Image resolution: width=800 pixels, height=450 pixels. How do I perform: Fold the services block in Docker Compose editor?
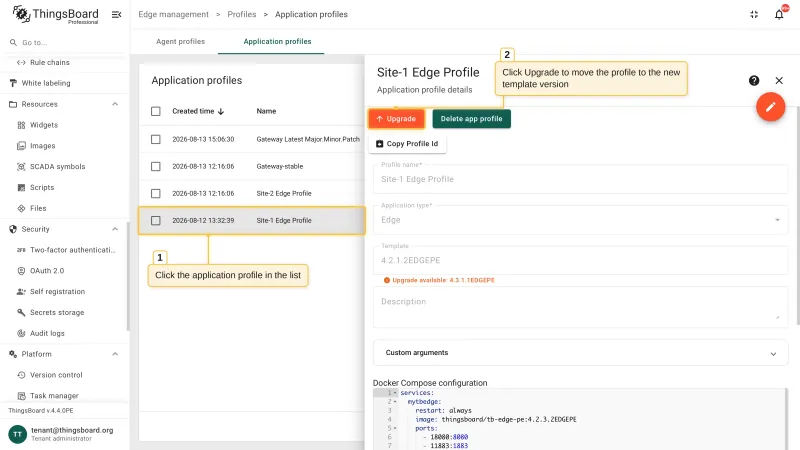395,393
